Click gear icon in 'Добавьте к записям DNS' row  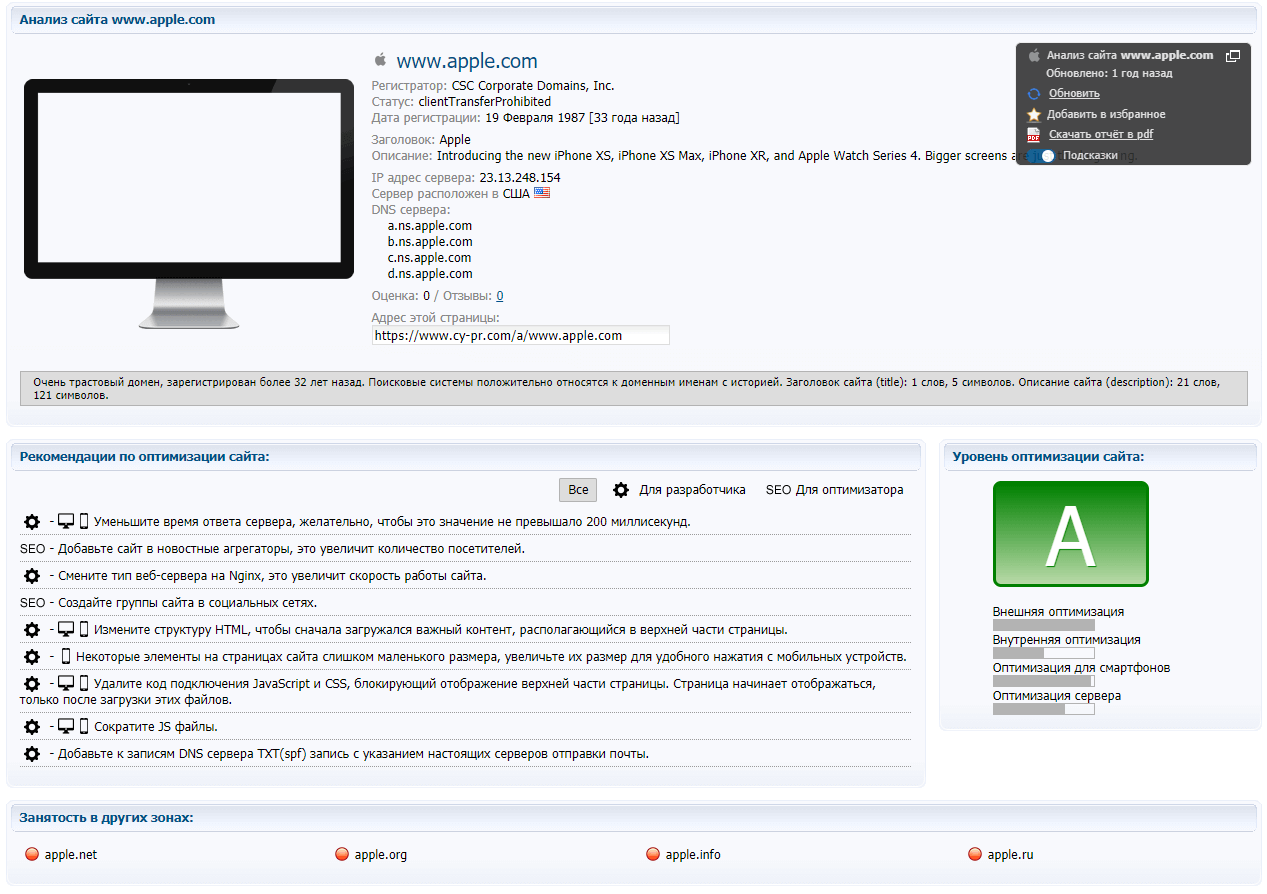[x=32, y=754]
